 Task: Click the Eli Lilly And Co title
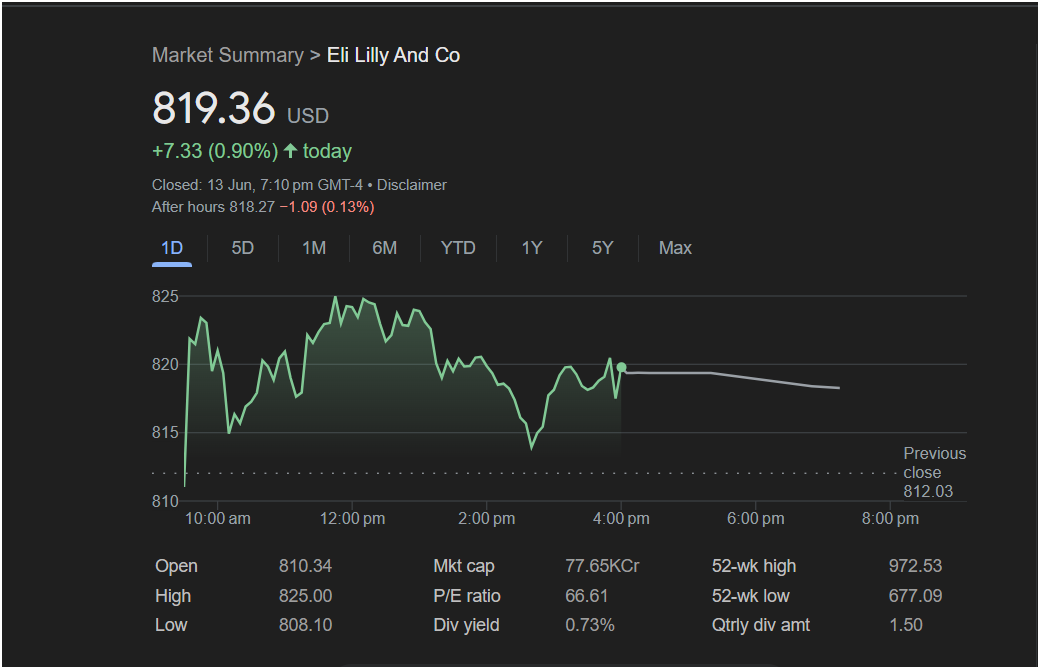point(393,55)
